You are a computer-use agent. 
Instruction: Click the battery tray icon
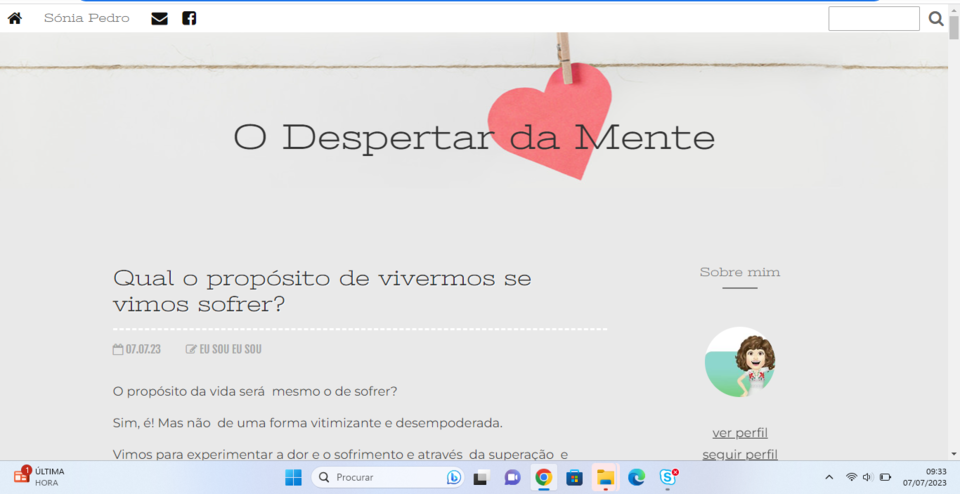[x=885, y=477]
